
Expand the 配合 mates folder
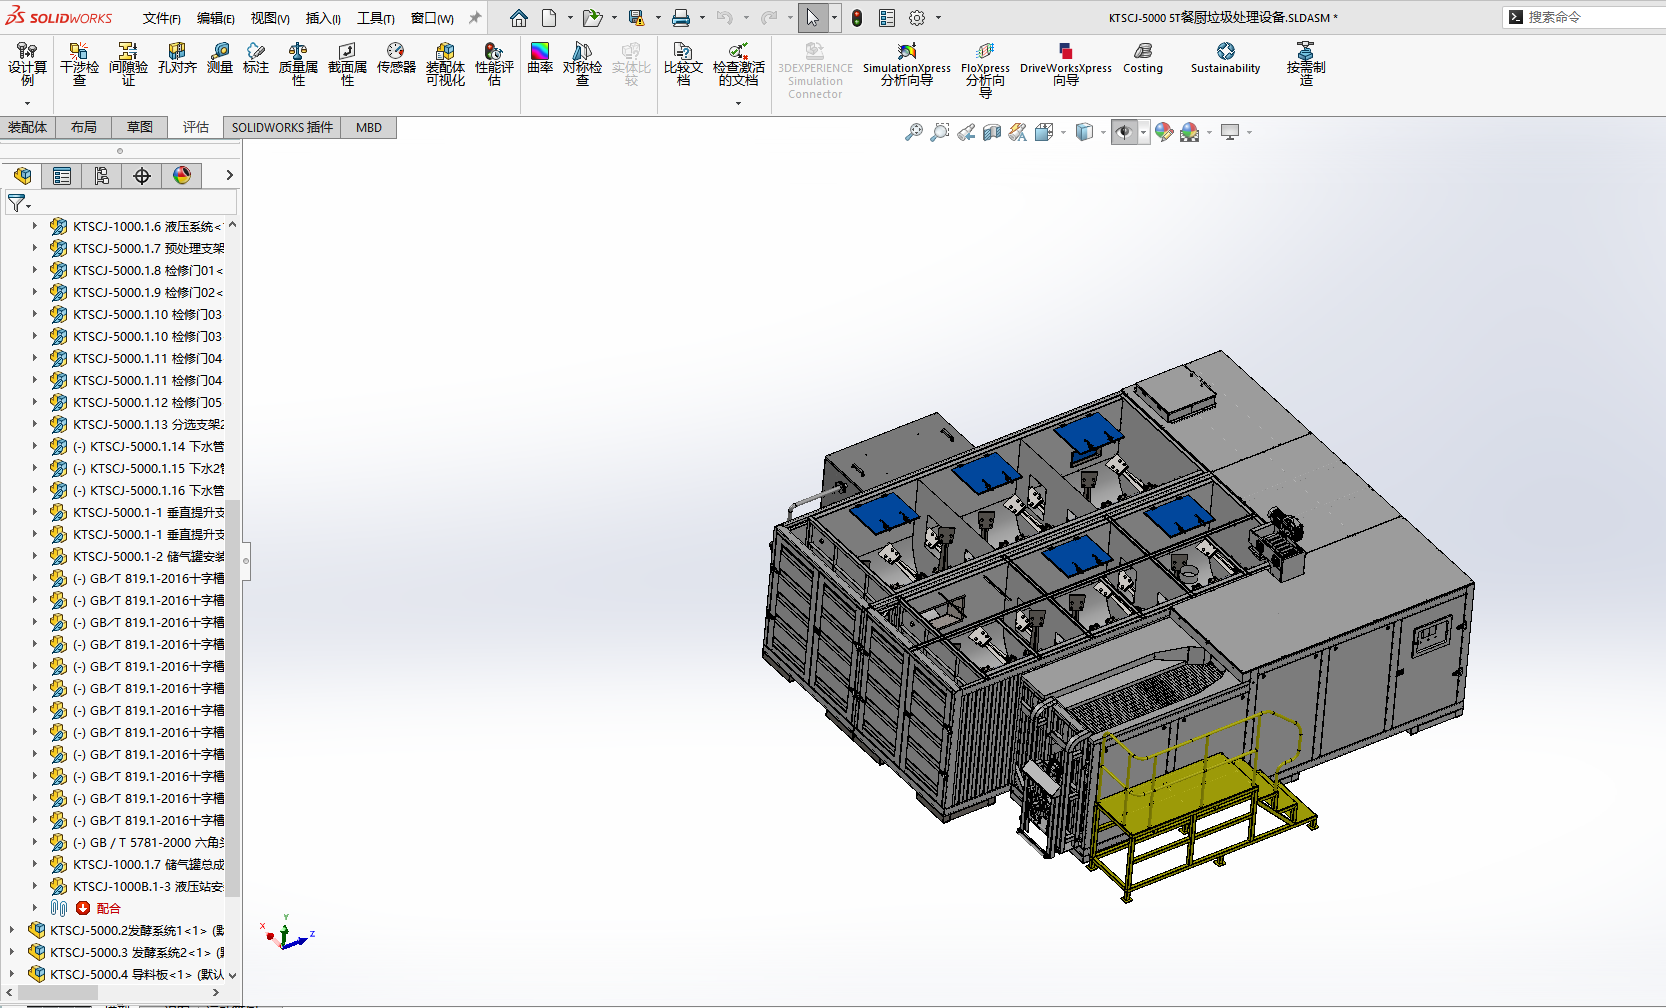(x=35, y=908)
